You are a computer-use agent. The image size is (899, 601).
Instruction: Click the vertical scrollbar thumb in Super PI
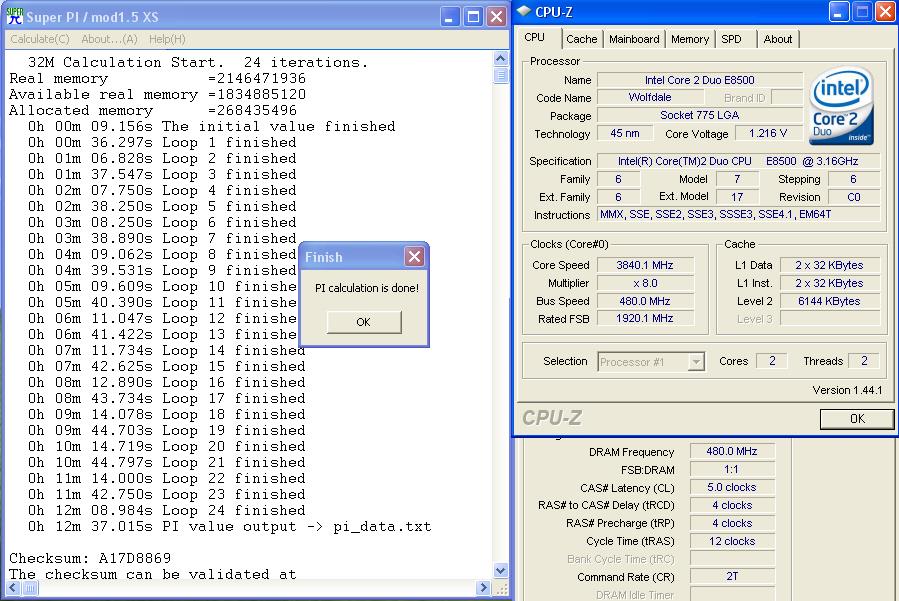[x=501, y=75]
